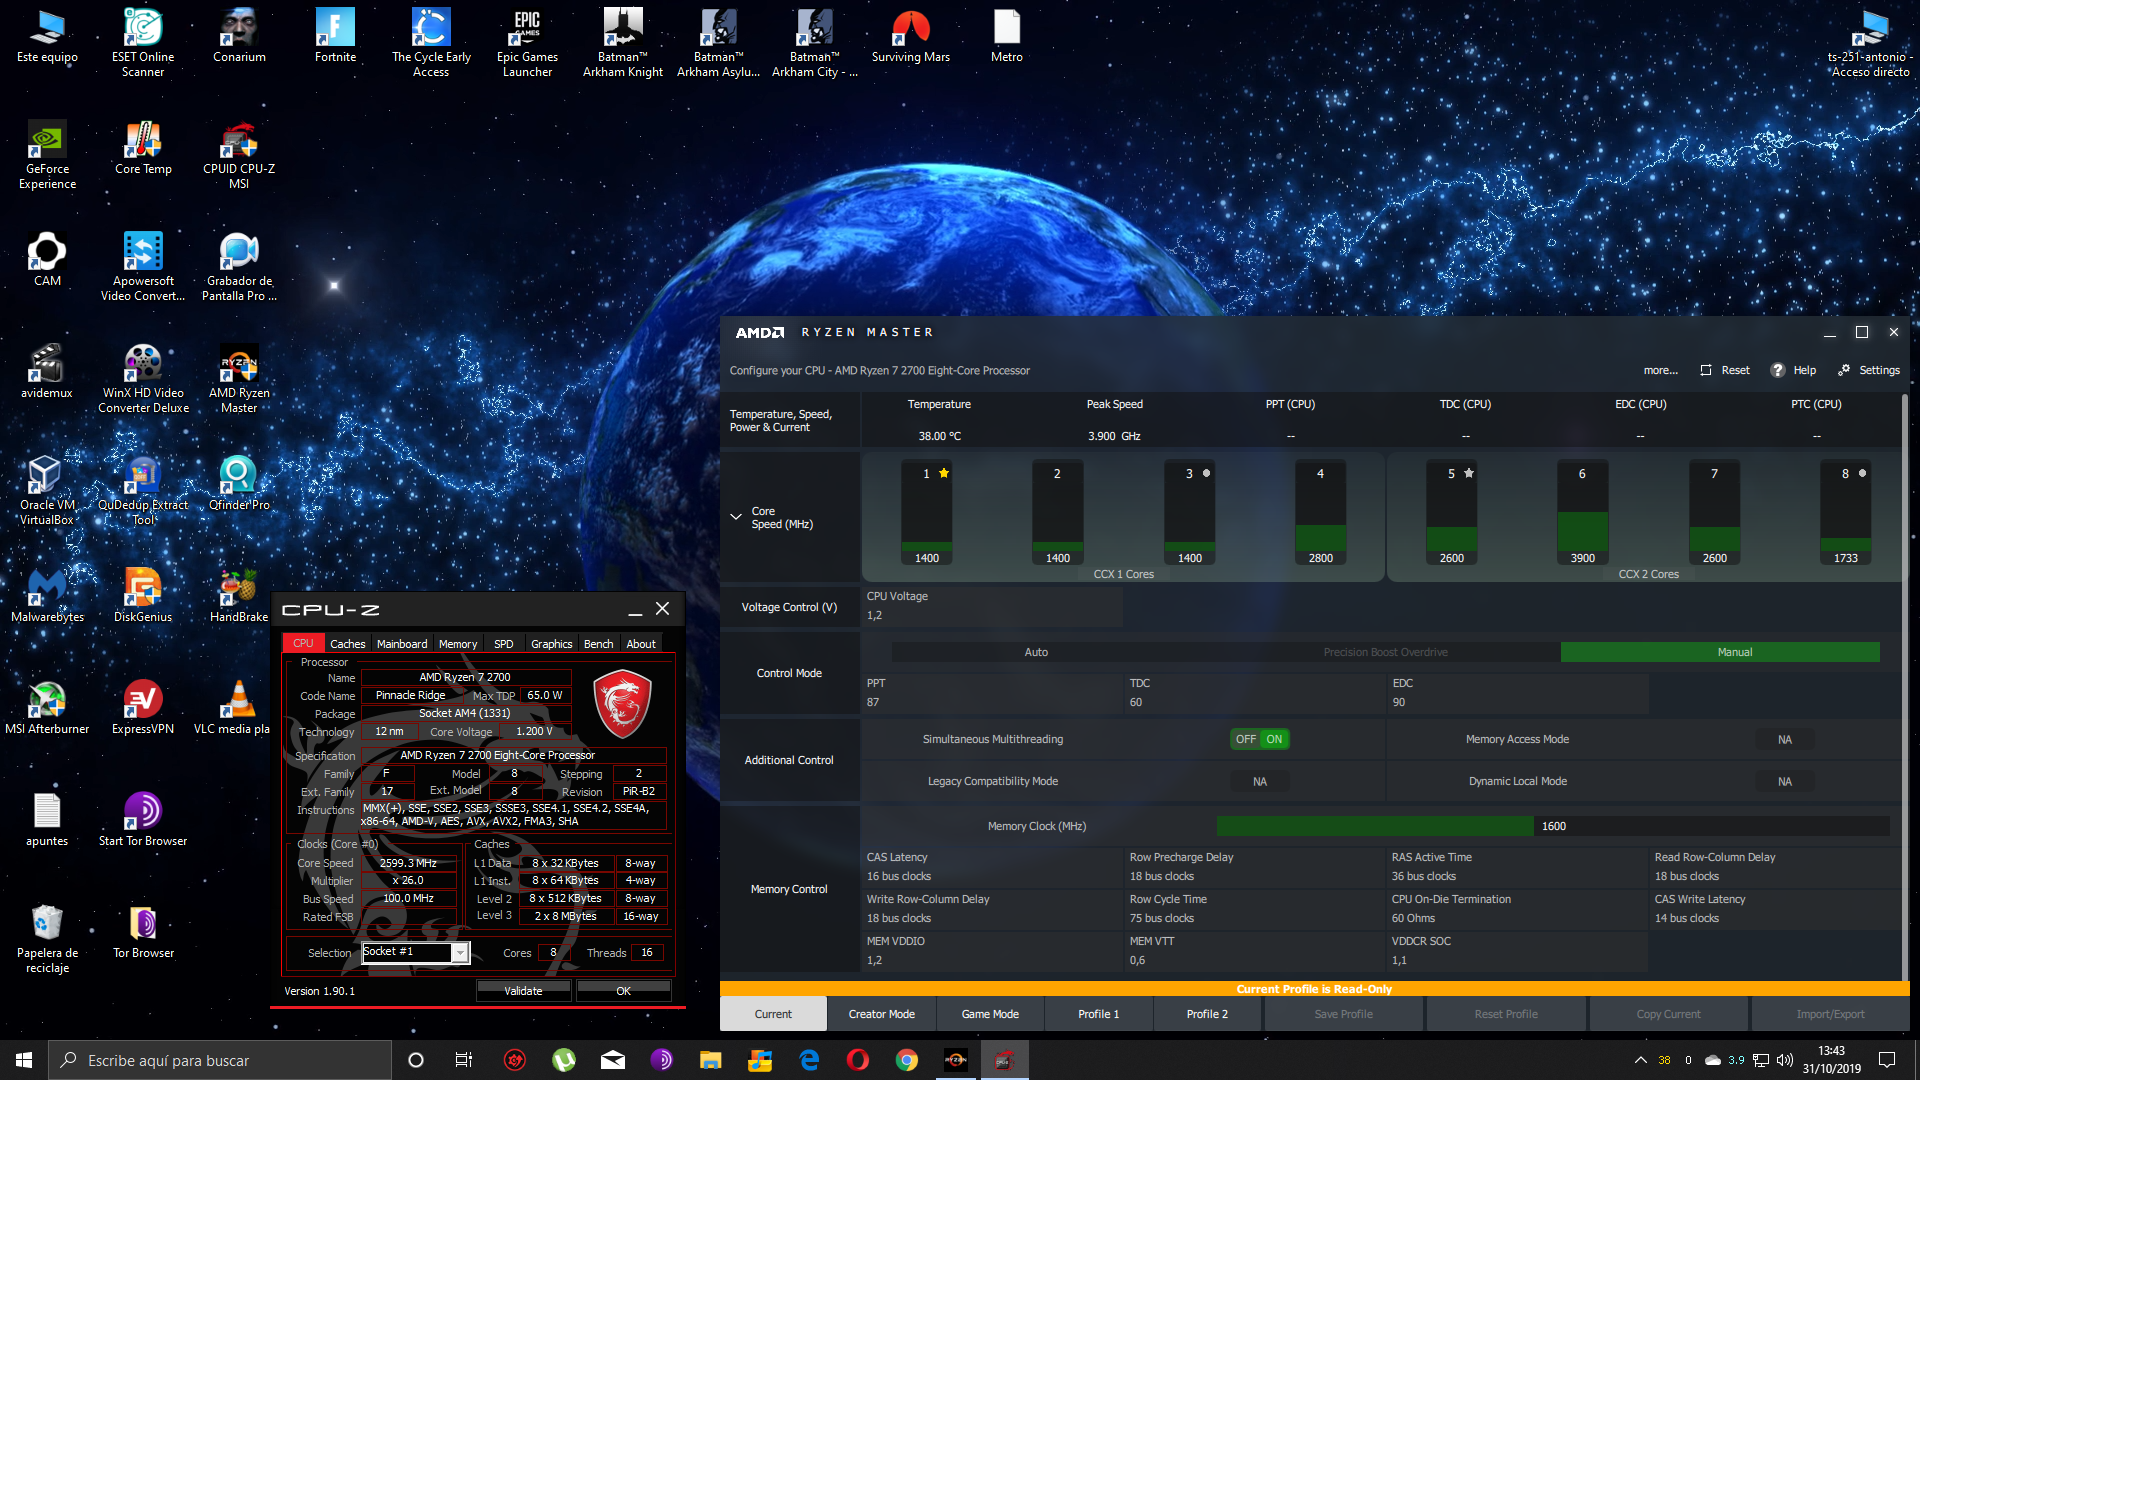The image size is (2142, 1502).
Task: Open Opera from the taskbar
Action: click(858, 1060)
